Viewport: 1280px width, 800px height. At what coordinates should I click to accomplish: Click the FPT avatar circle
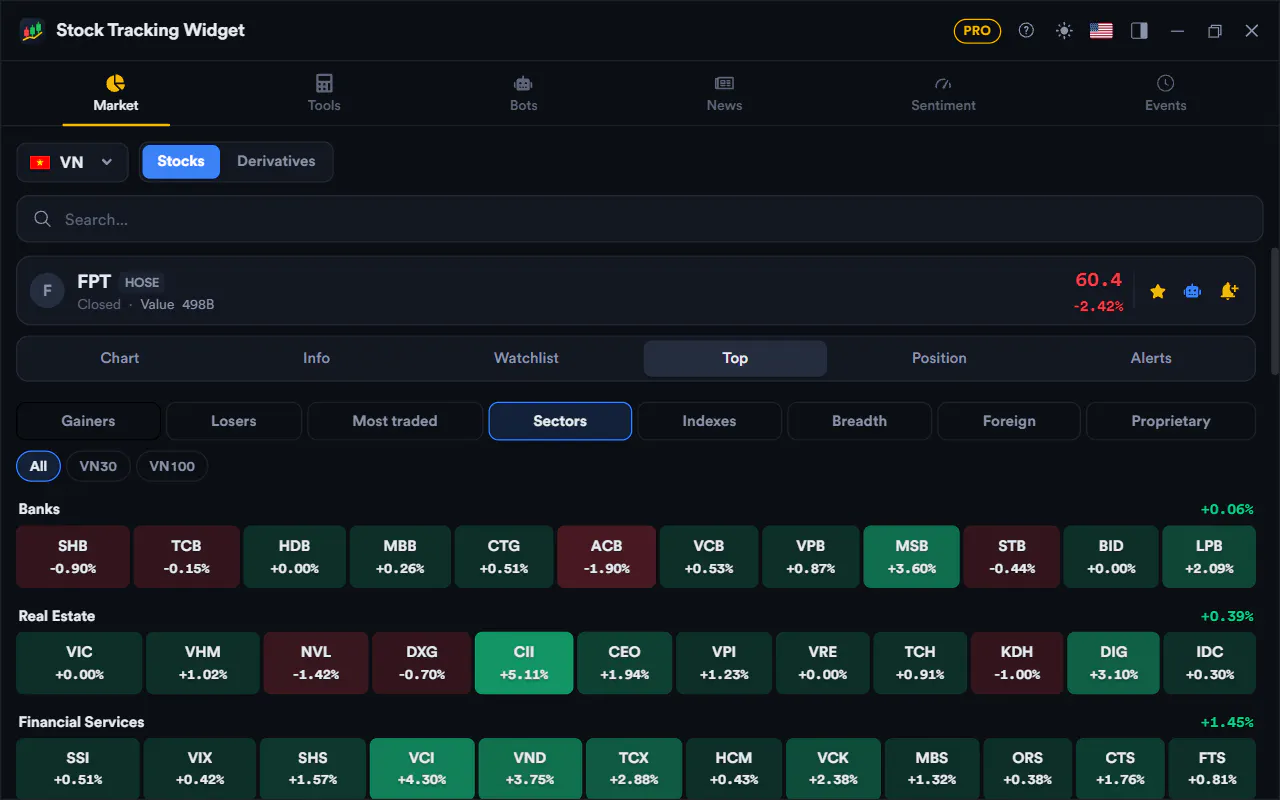47,291
